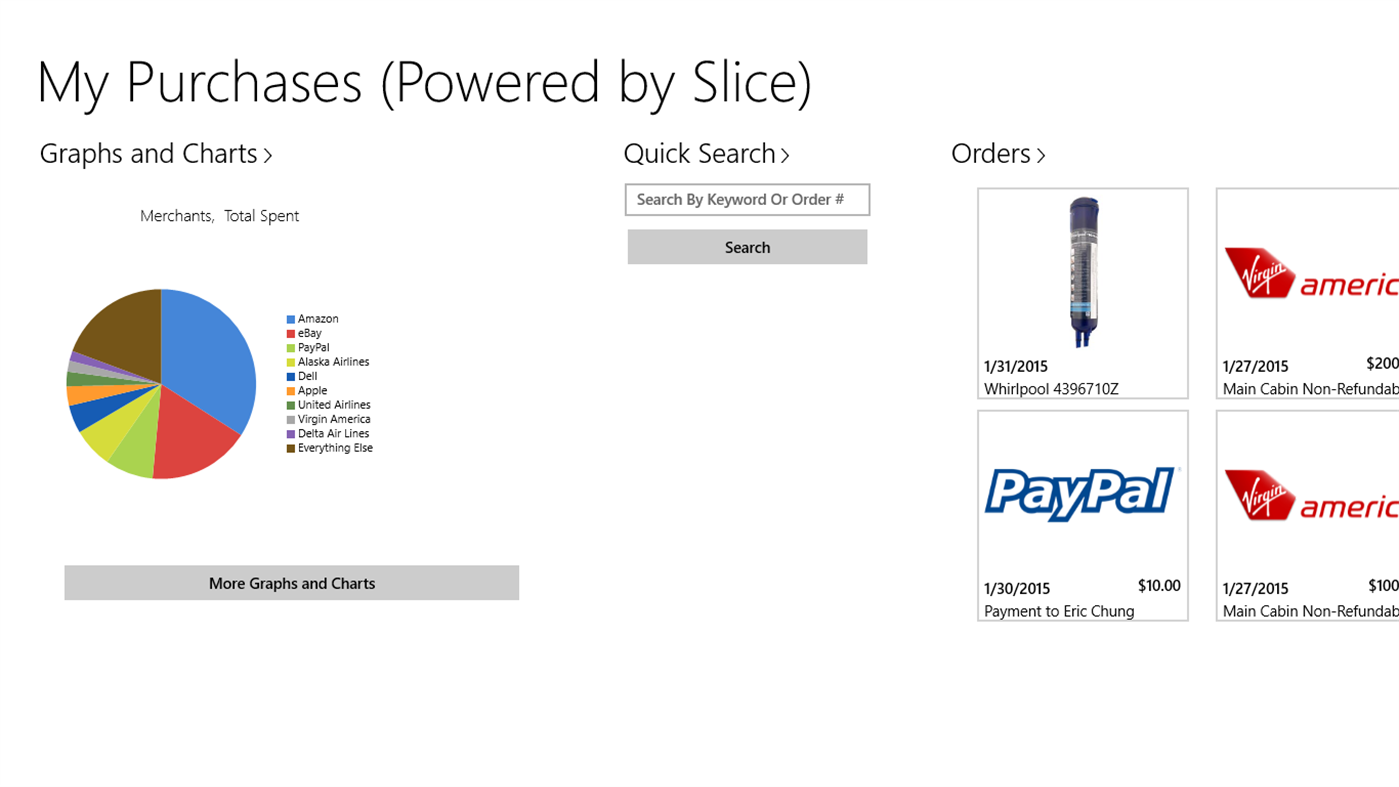1399x787 pixels.
Task: Click the Everything Else legend swatch
Action: pos(290,447)
